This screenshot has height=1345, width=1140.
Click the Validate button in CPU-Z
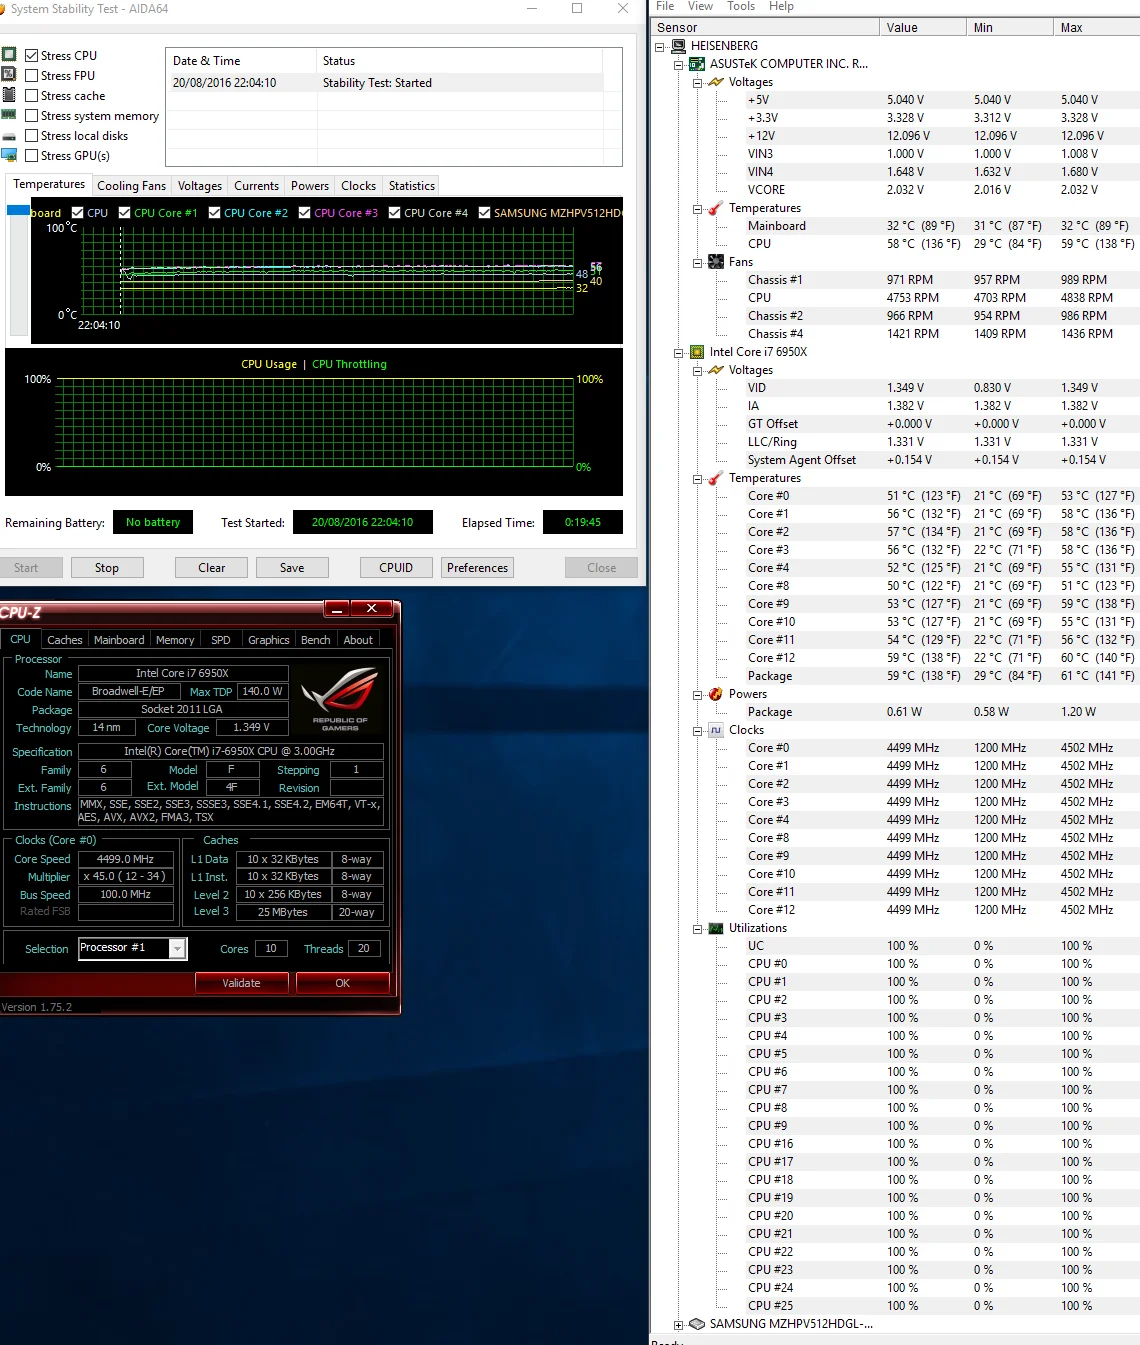(241, 983)
